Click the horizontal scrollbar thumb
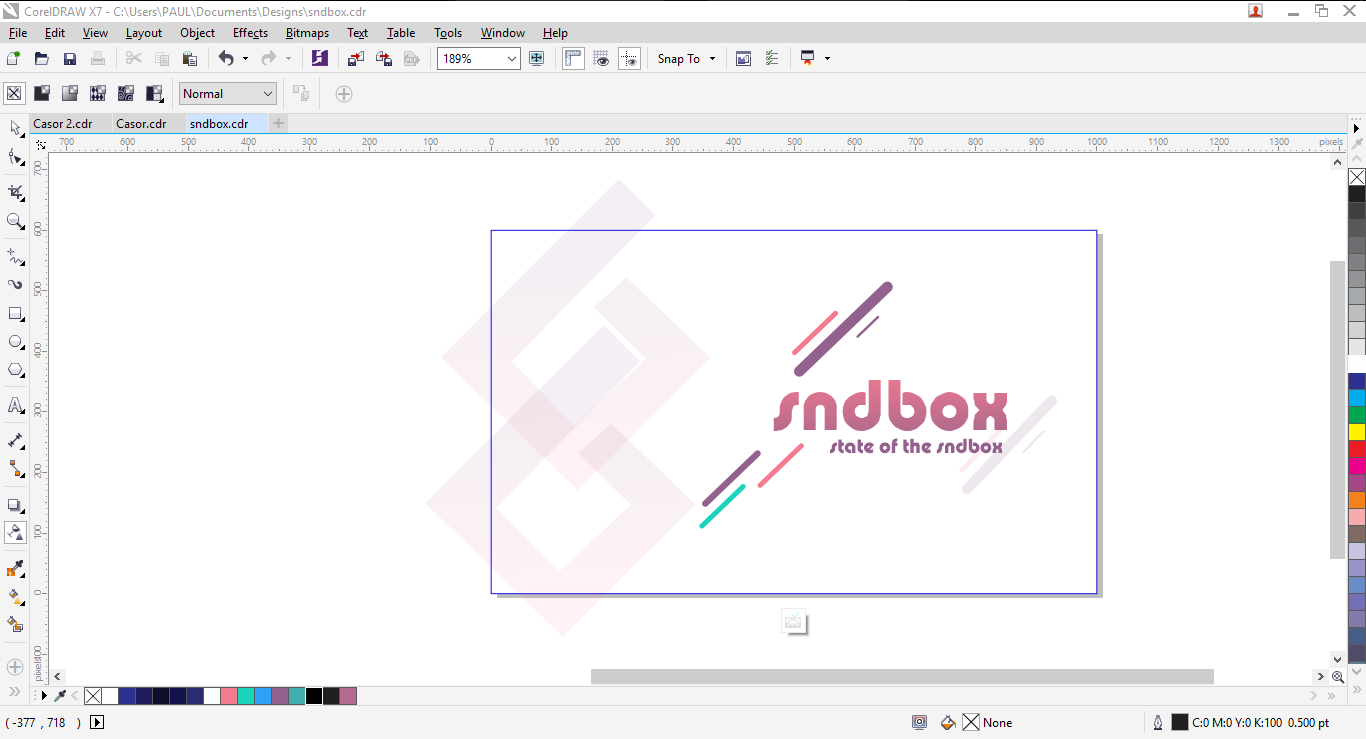This screenshot has height=739, width=1366. [x=902, y=677]
